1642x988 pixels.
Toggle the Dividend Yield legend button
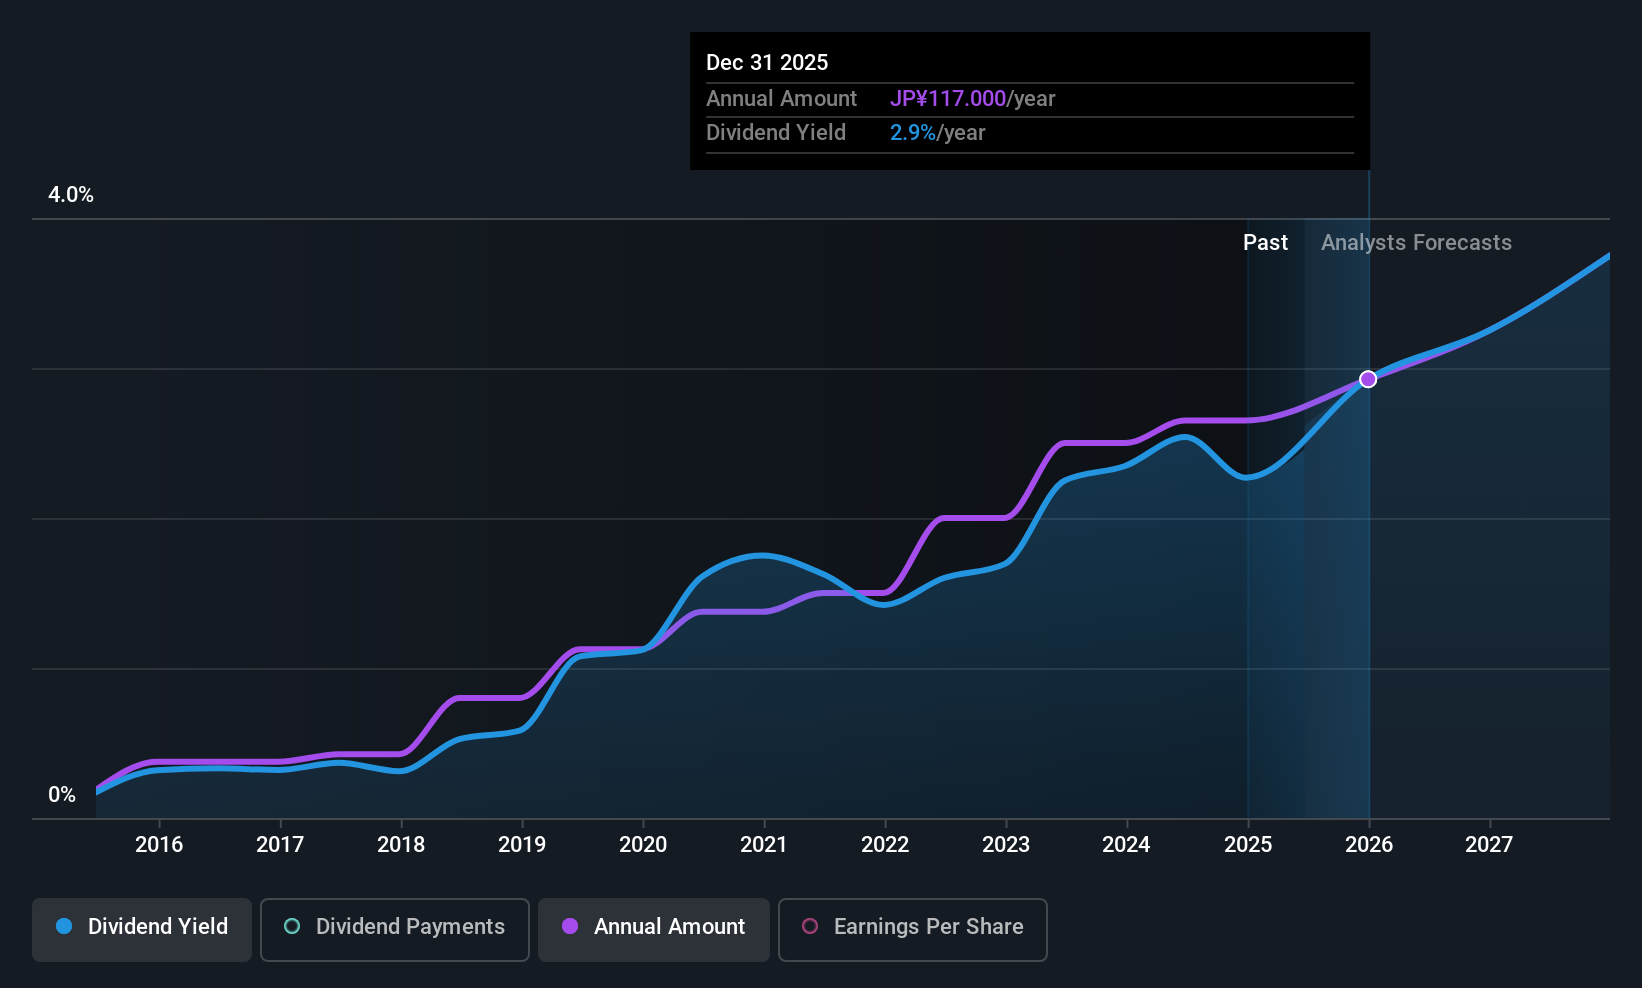pos(142,930)
